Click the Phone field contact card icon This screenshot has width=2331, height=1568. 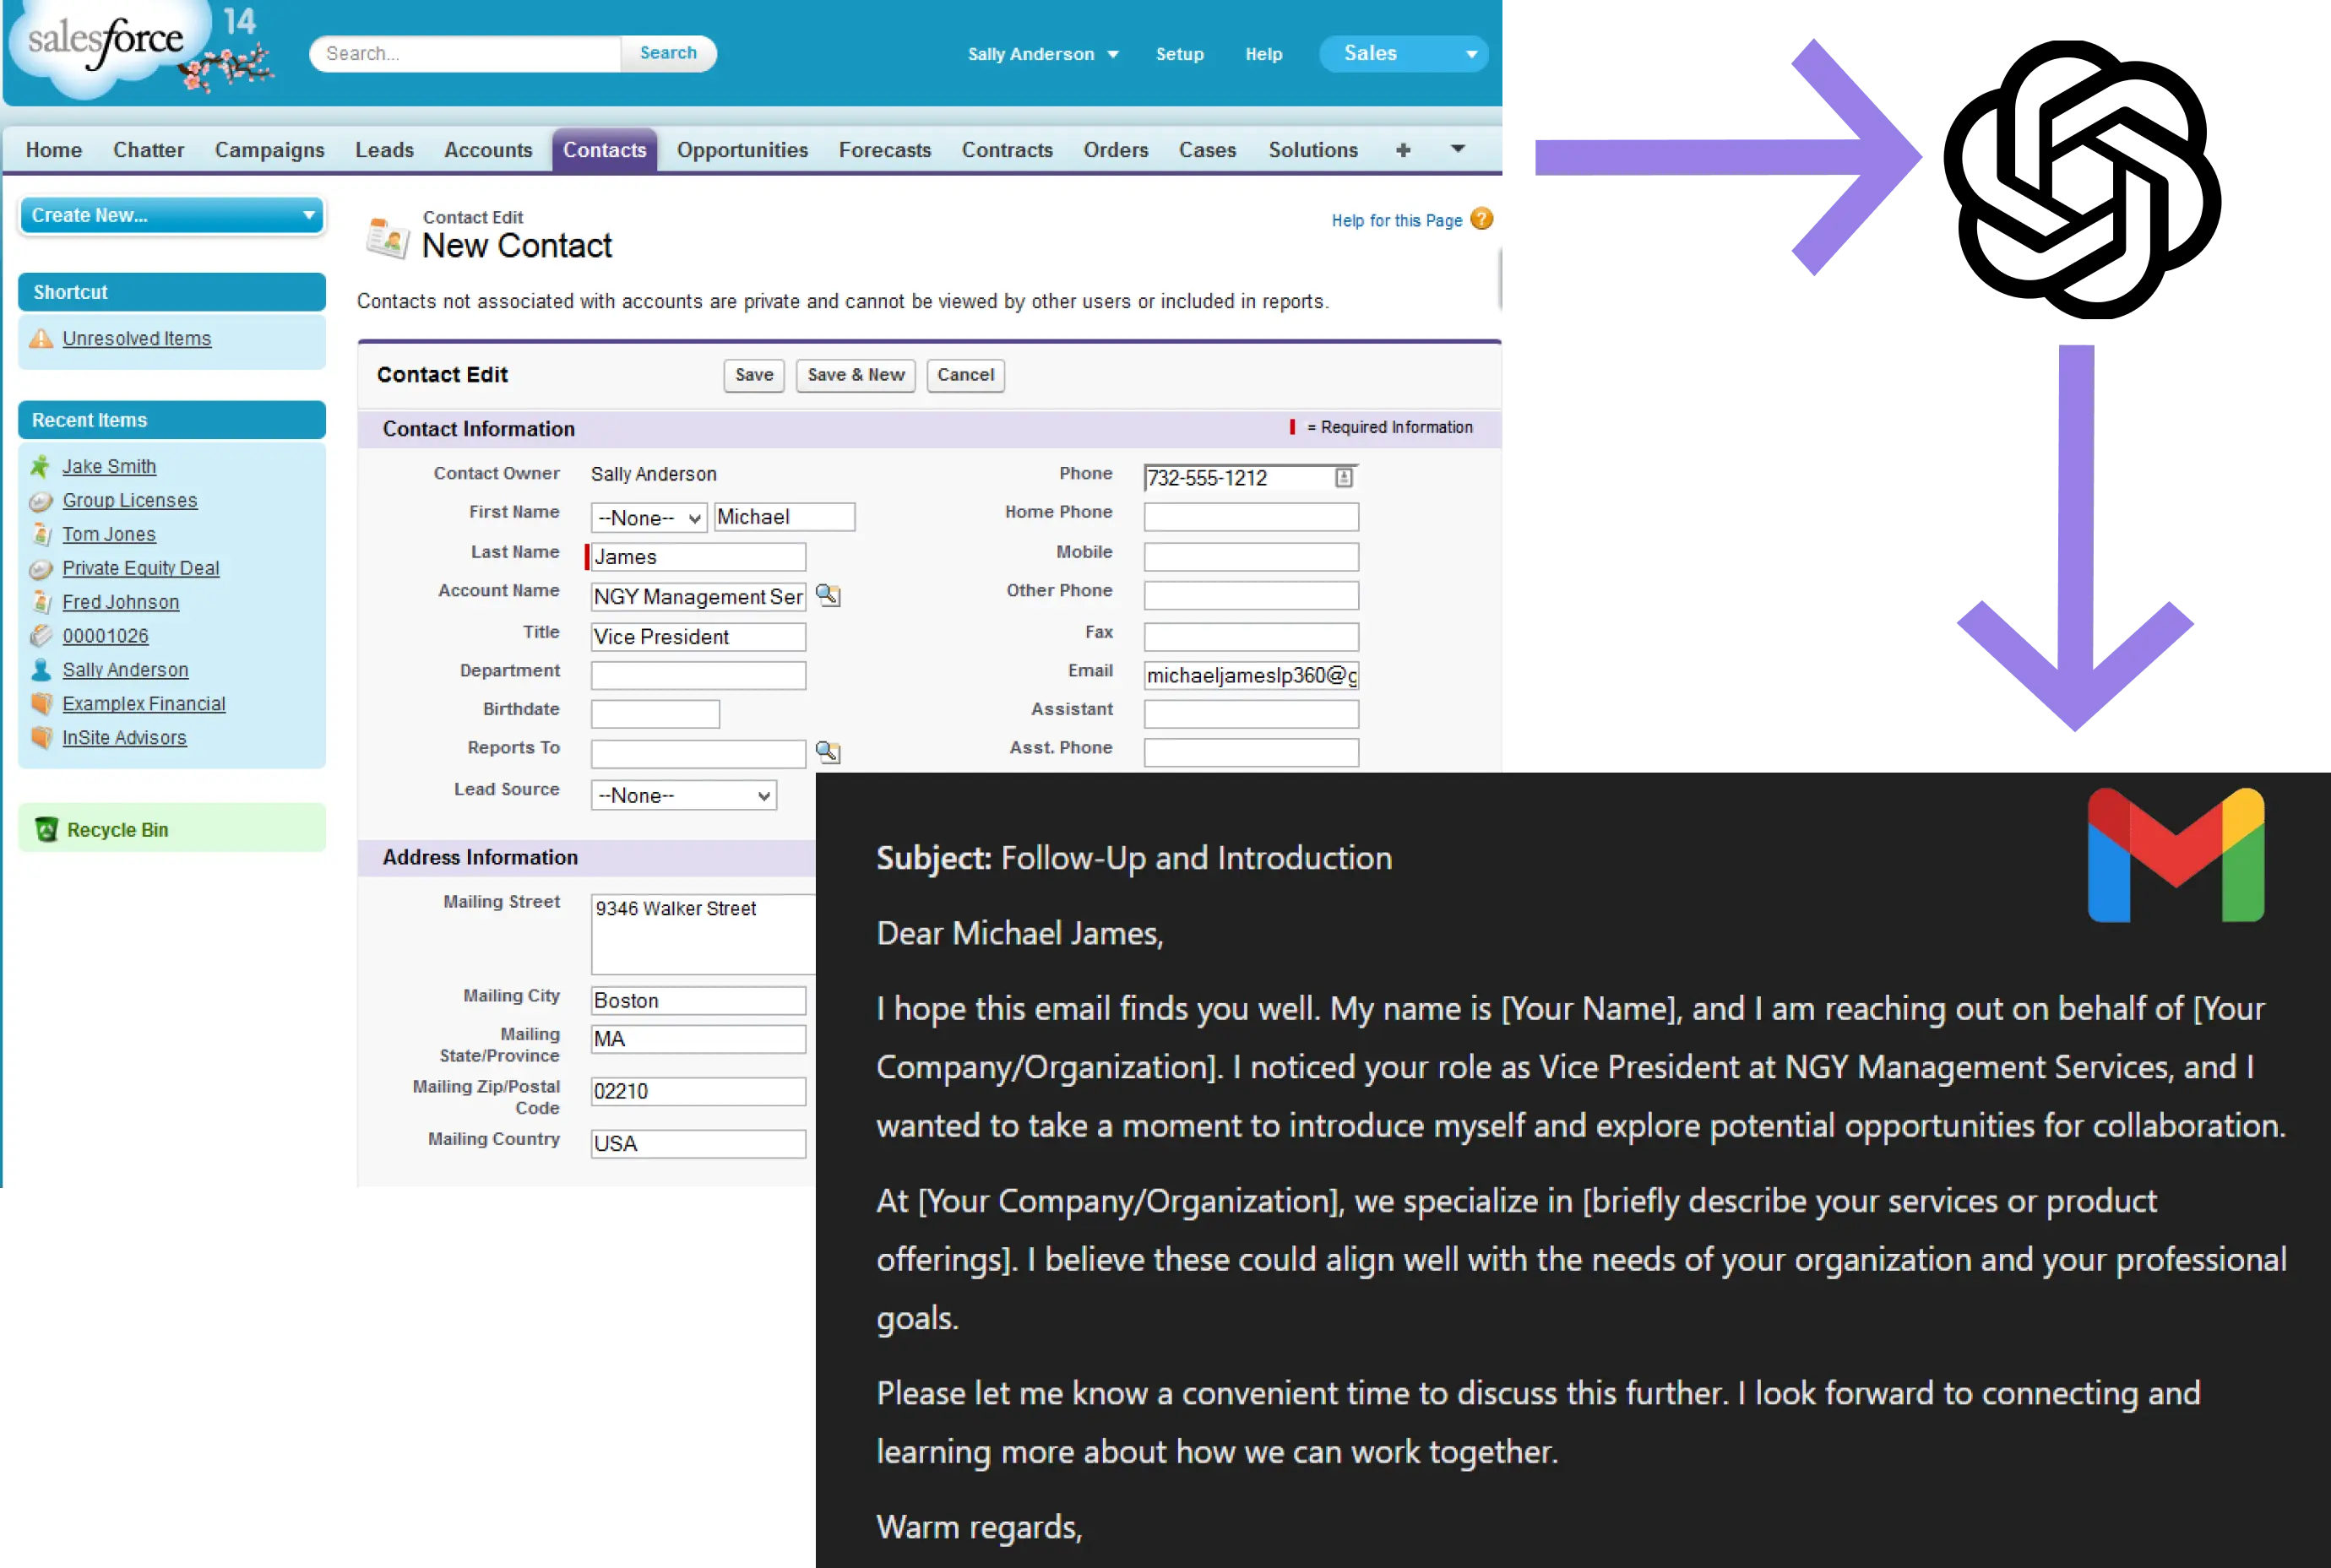1344,478
